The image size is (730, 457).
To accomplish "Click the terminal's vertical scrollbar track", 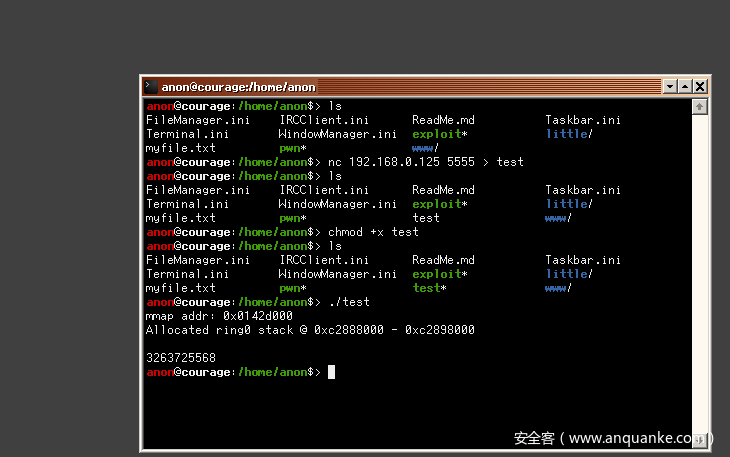I will pos(699,273).
